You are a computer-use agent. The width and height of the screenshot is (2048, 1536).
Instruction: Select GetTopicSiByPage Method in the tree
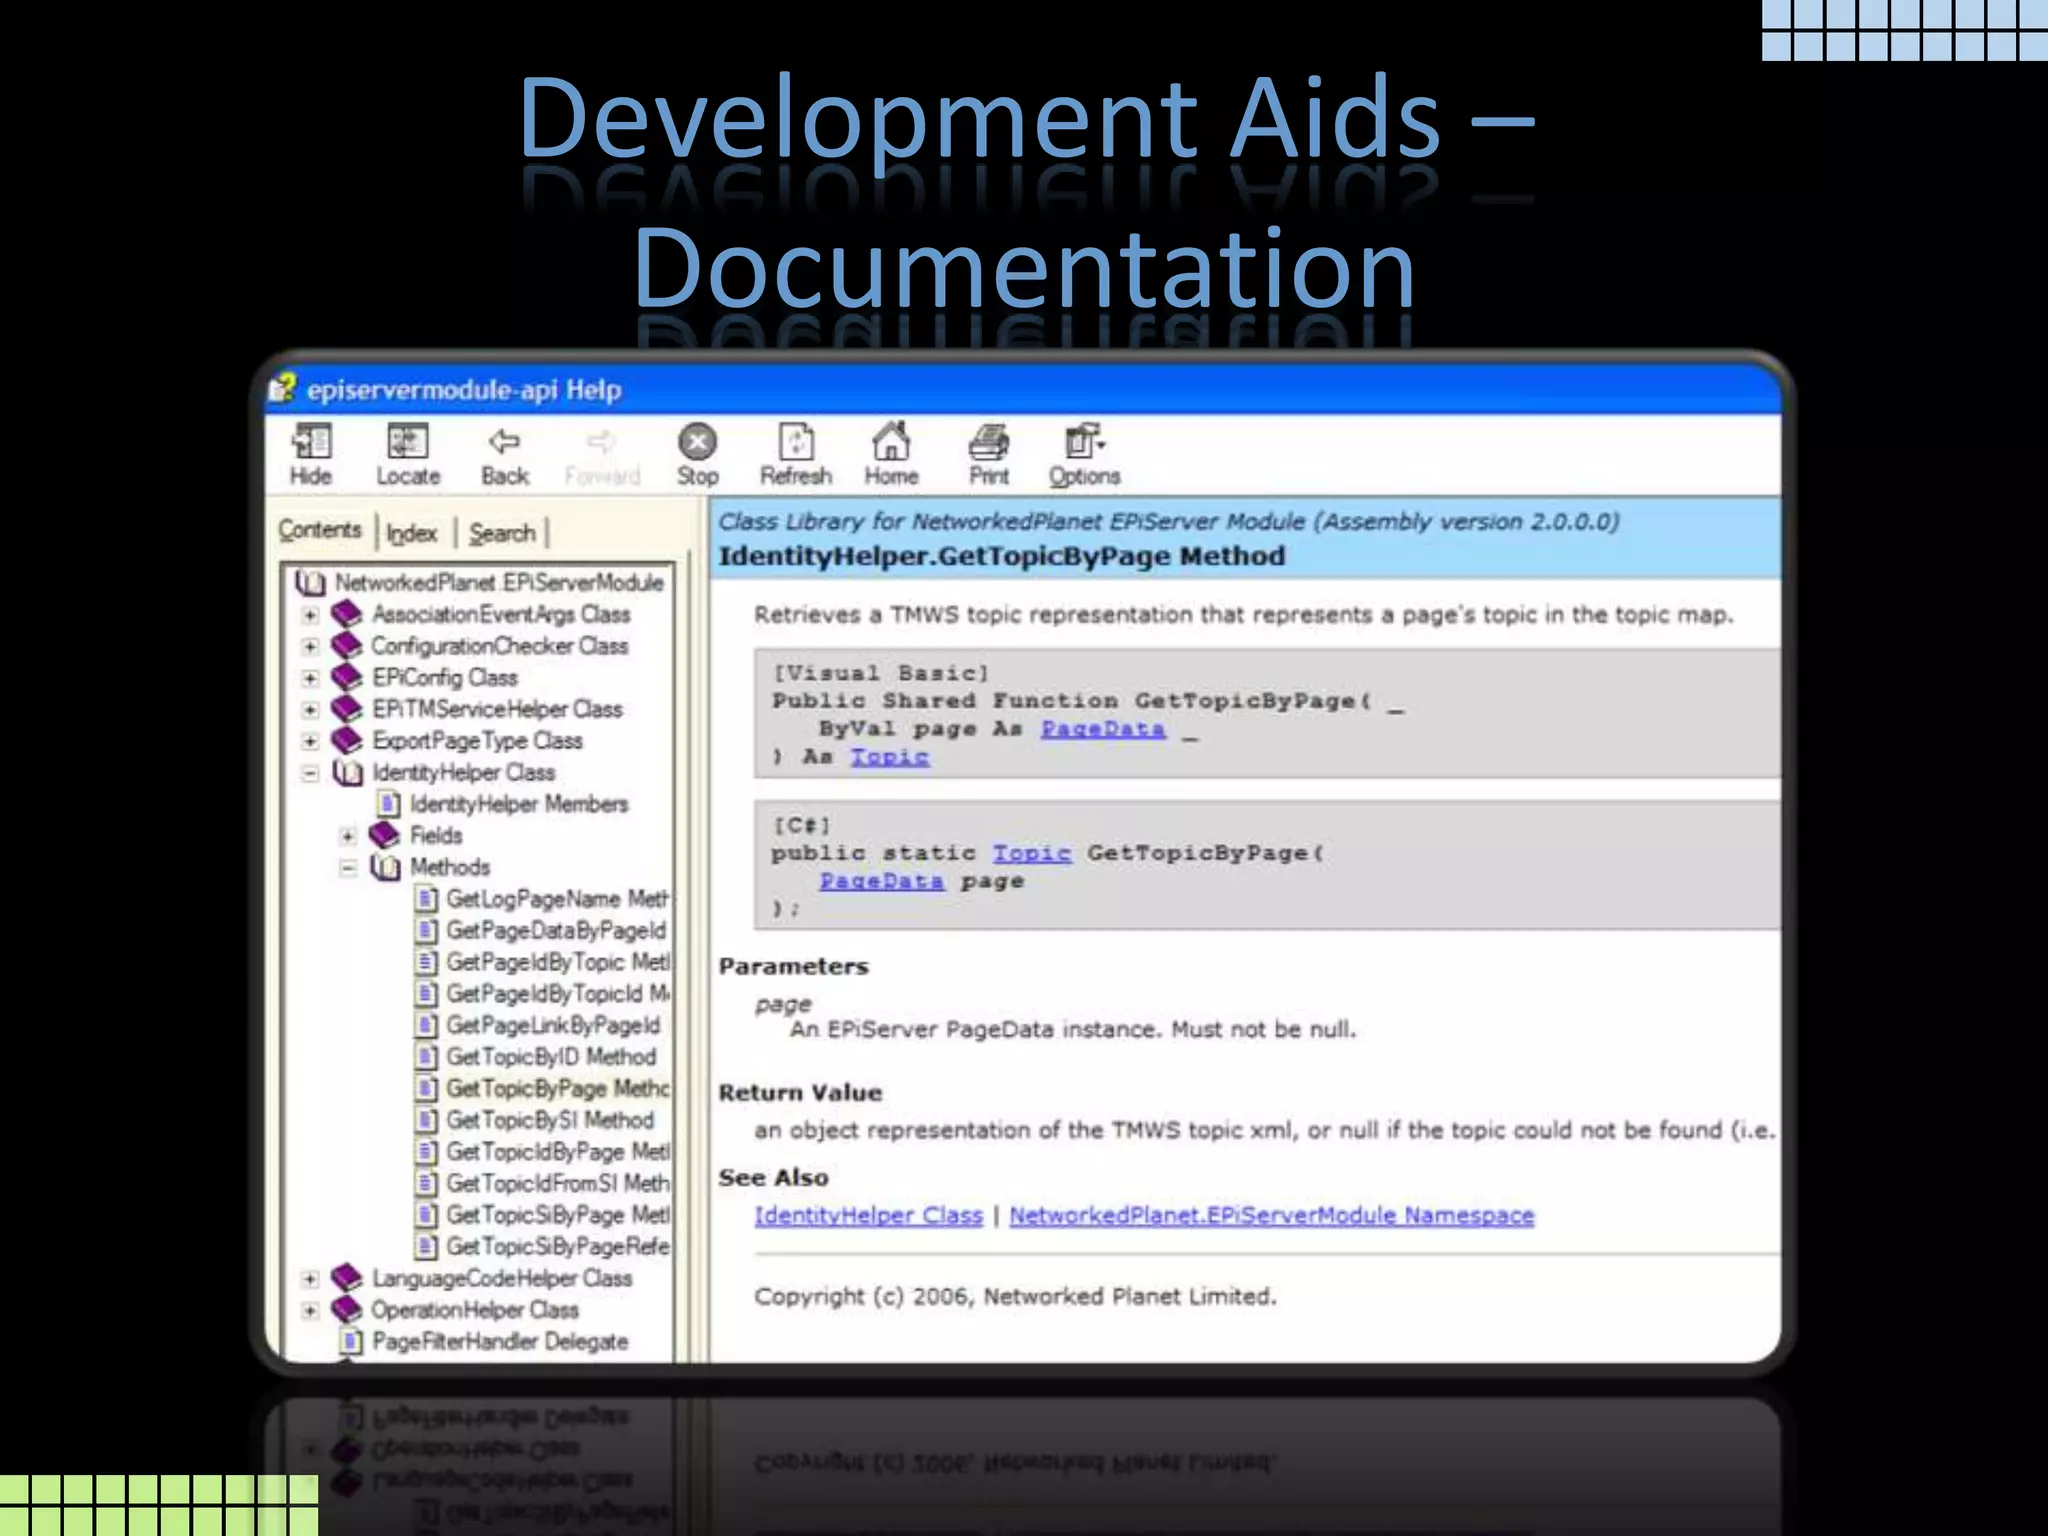click(558, 1215)
